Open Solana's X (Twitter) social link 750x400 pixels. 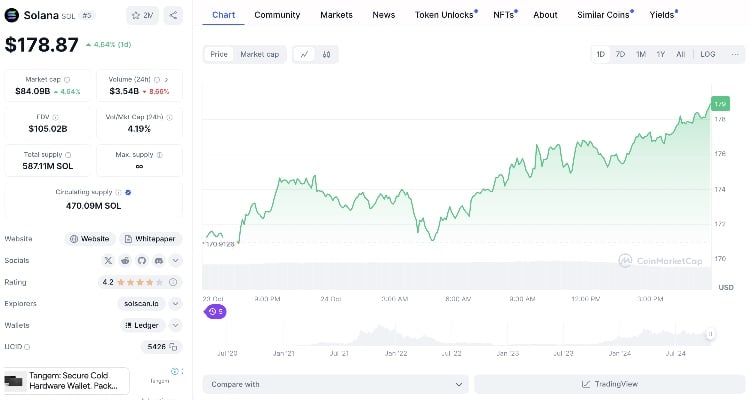coord(108,260)
